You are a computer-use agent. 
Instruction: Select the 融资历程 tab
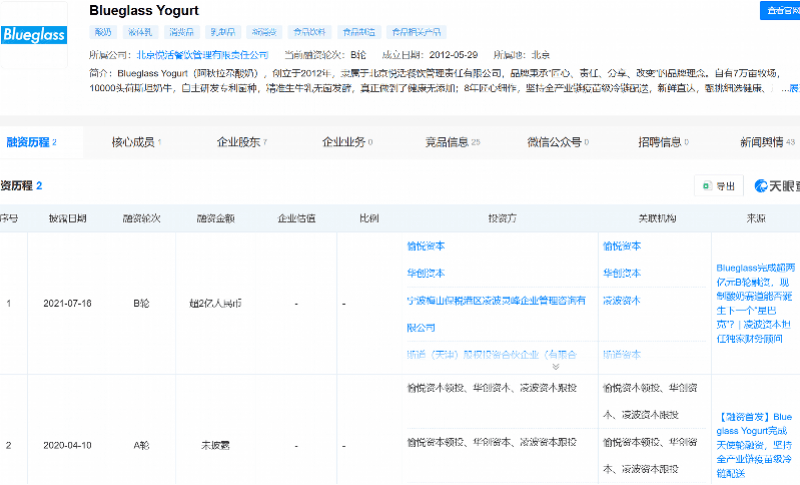(x=30, y=143)
